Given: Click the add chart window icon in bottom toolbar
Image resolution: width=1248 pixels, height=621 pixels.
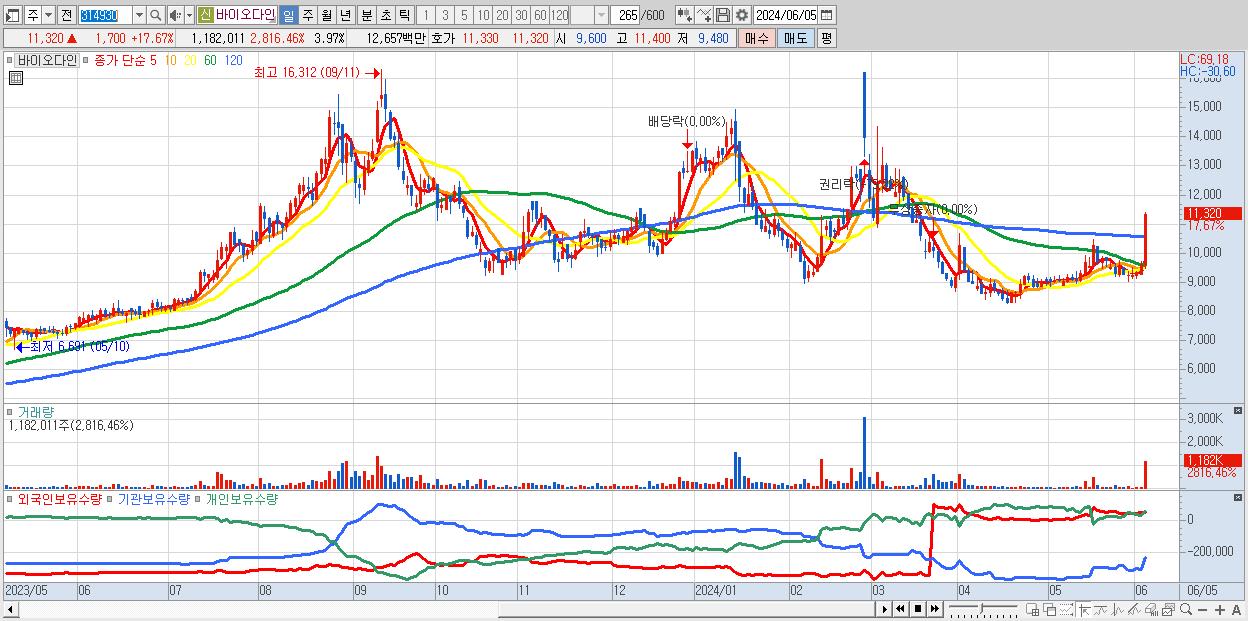Looking at the screenshot, I should [1033, 610].
